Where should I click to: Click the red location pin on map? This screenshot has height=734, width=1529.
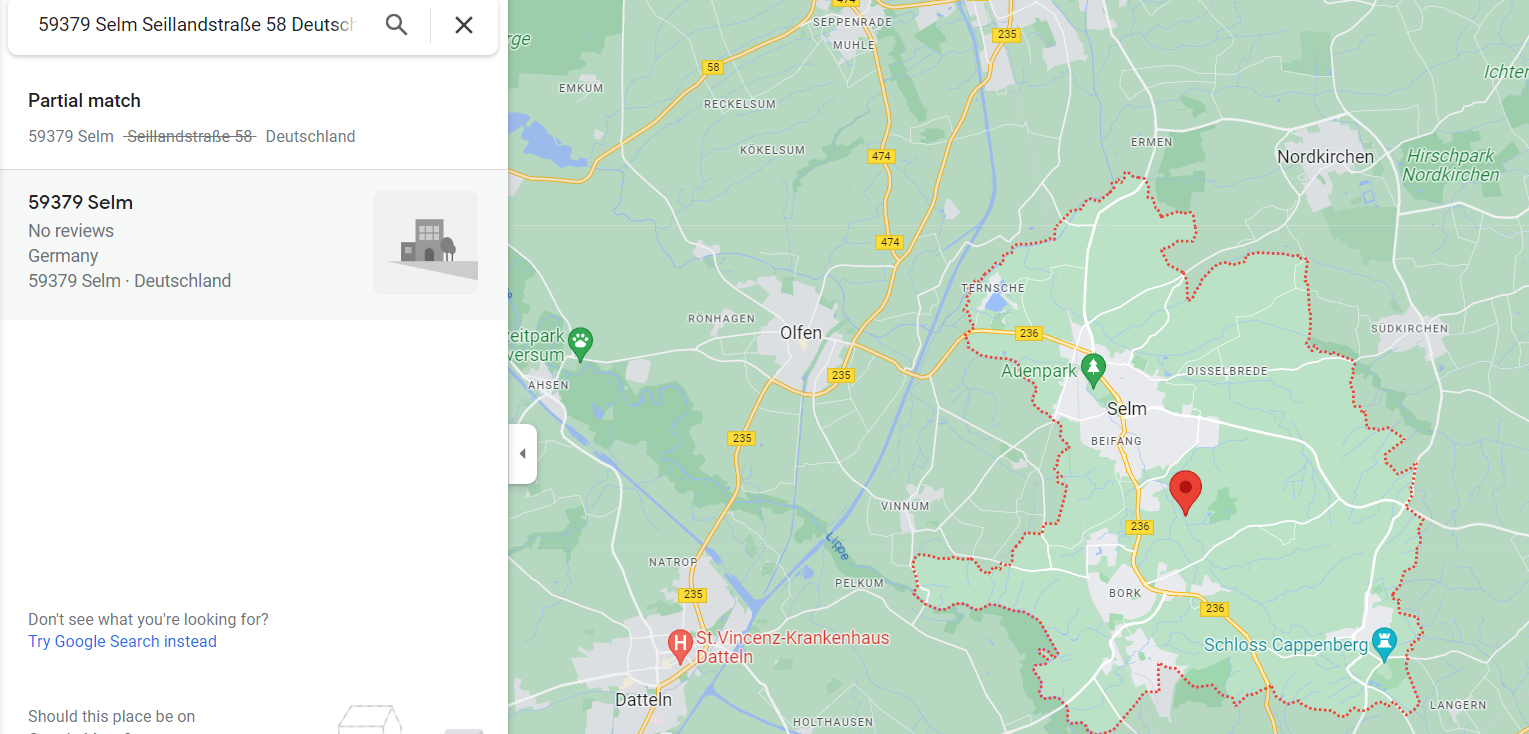(x=1185, y=491)
